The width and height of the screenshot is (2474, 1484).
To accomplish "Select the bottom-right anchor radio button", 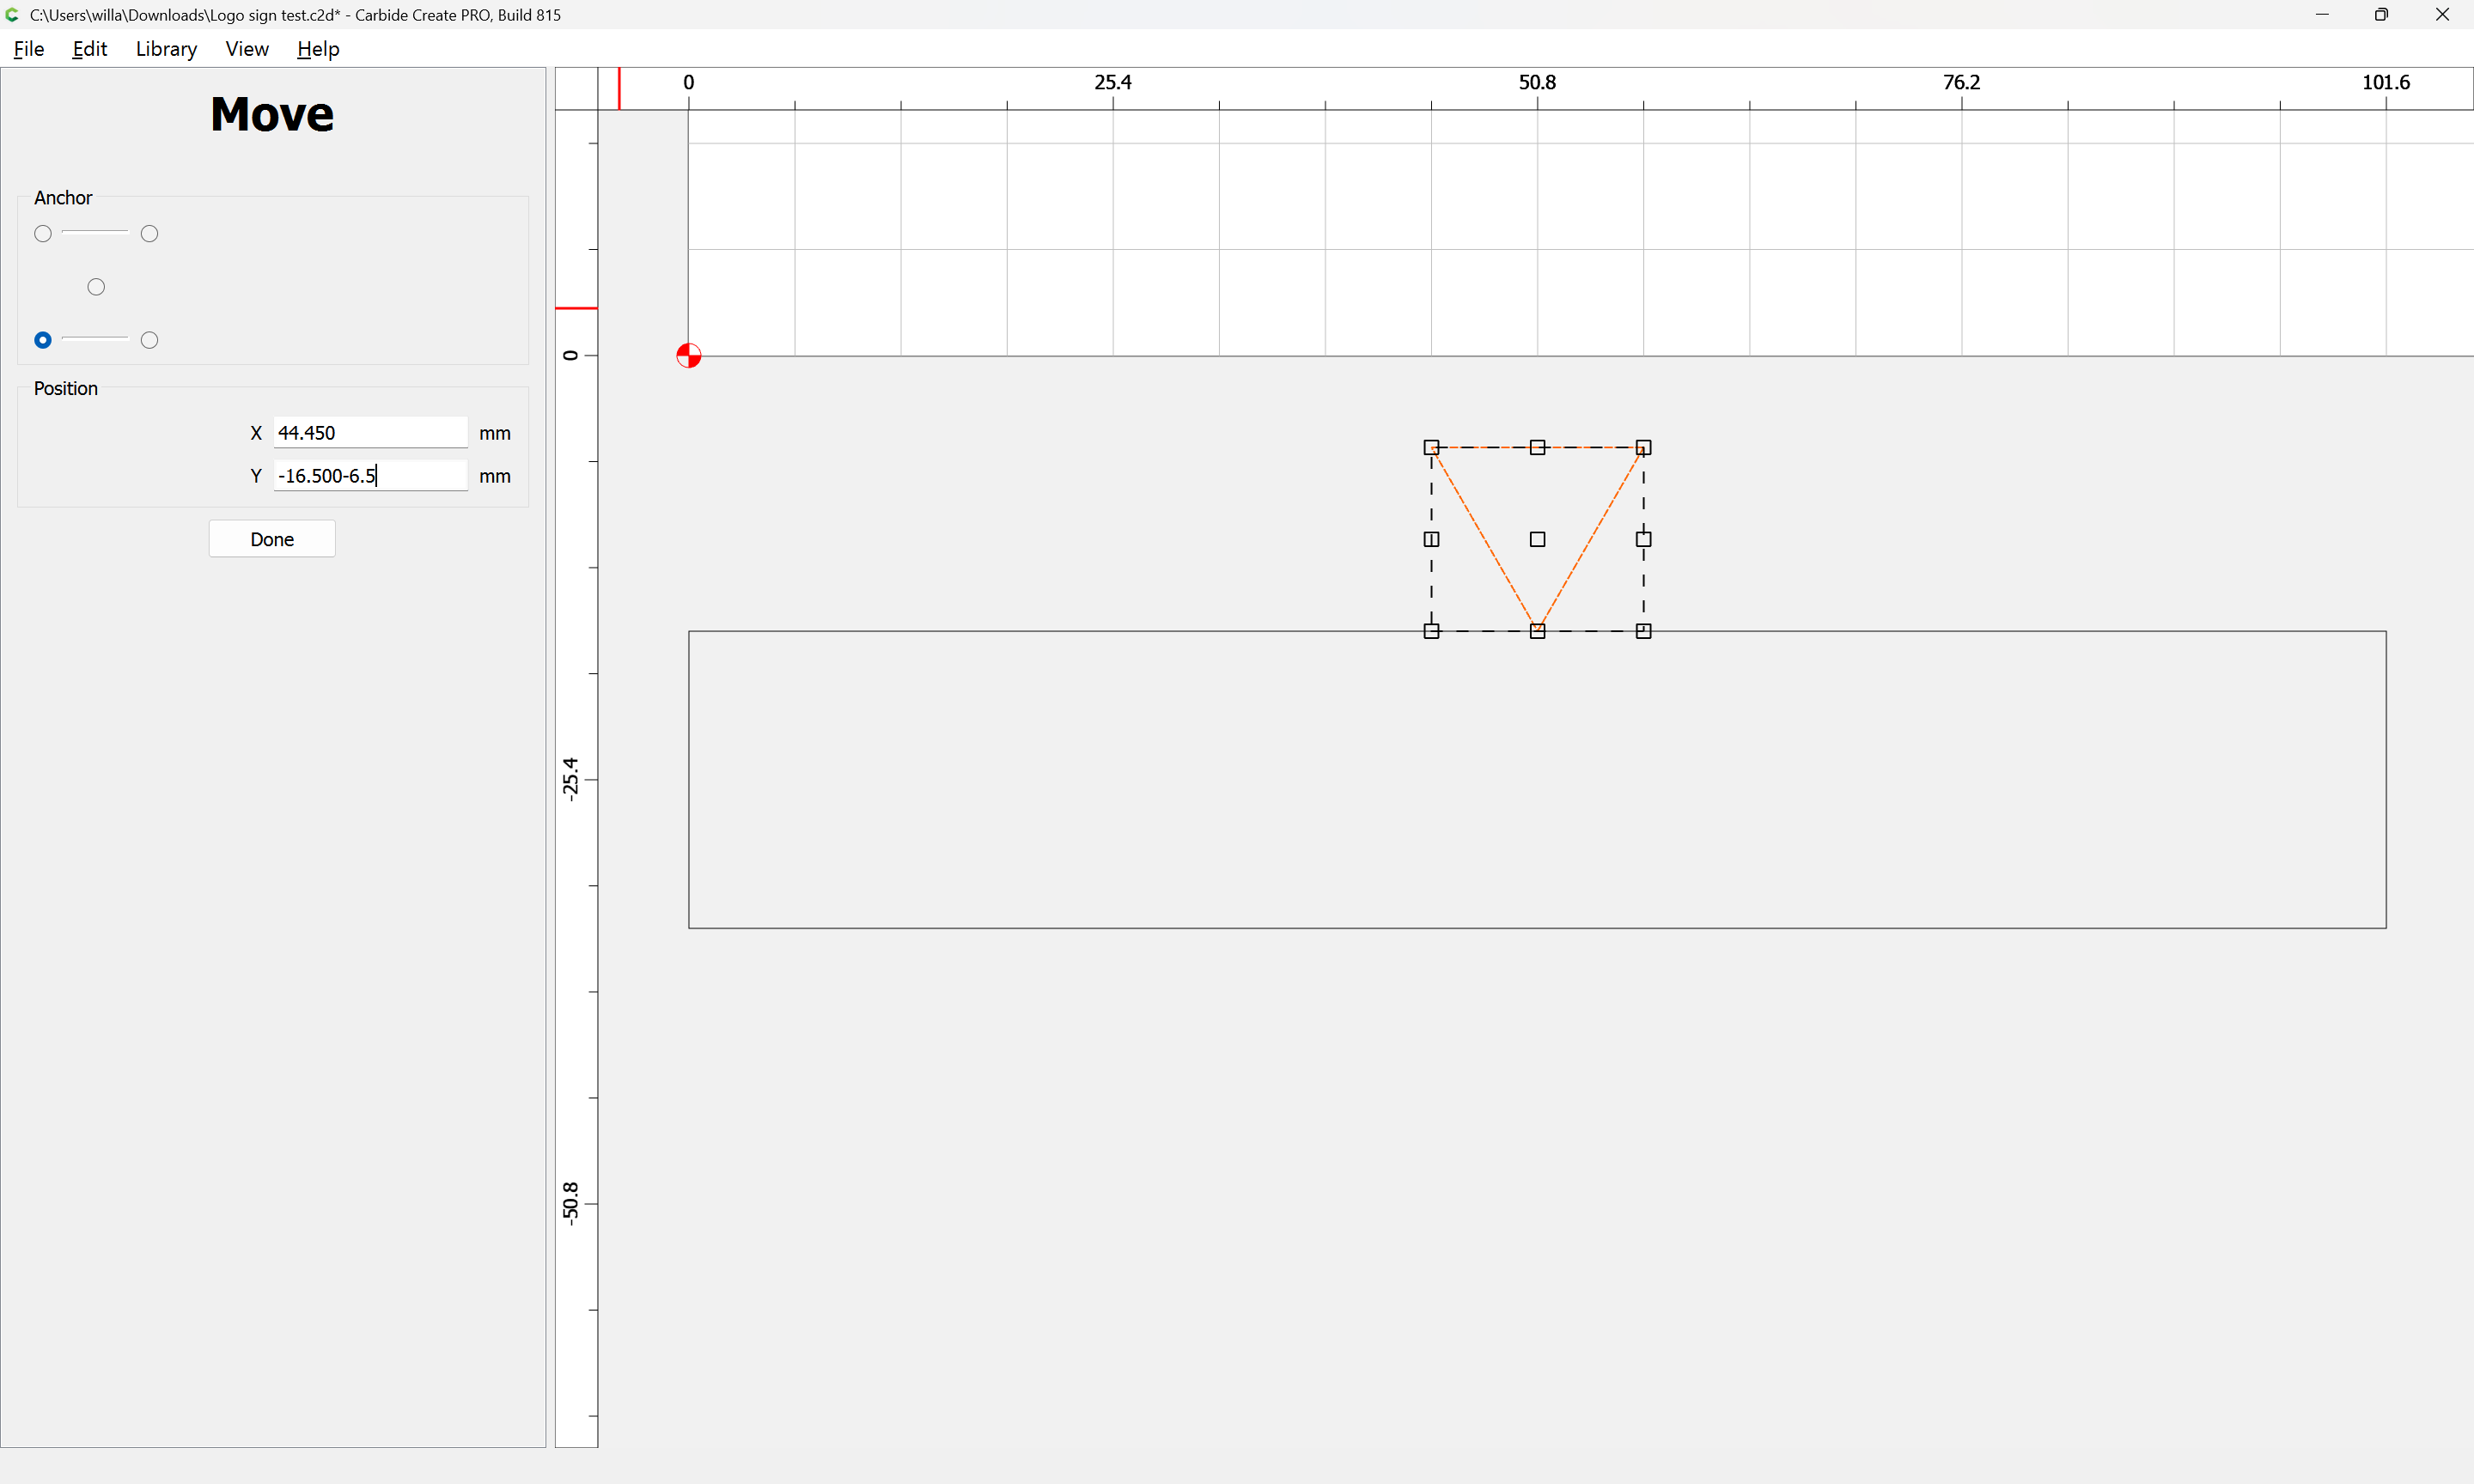I will (150, 340).
